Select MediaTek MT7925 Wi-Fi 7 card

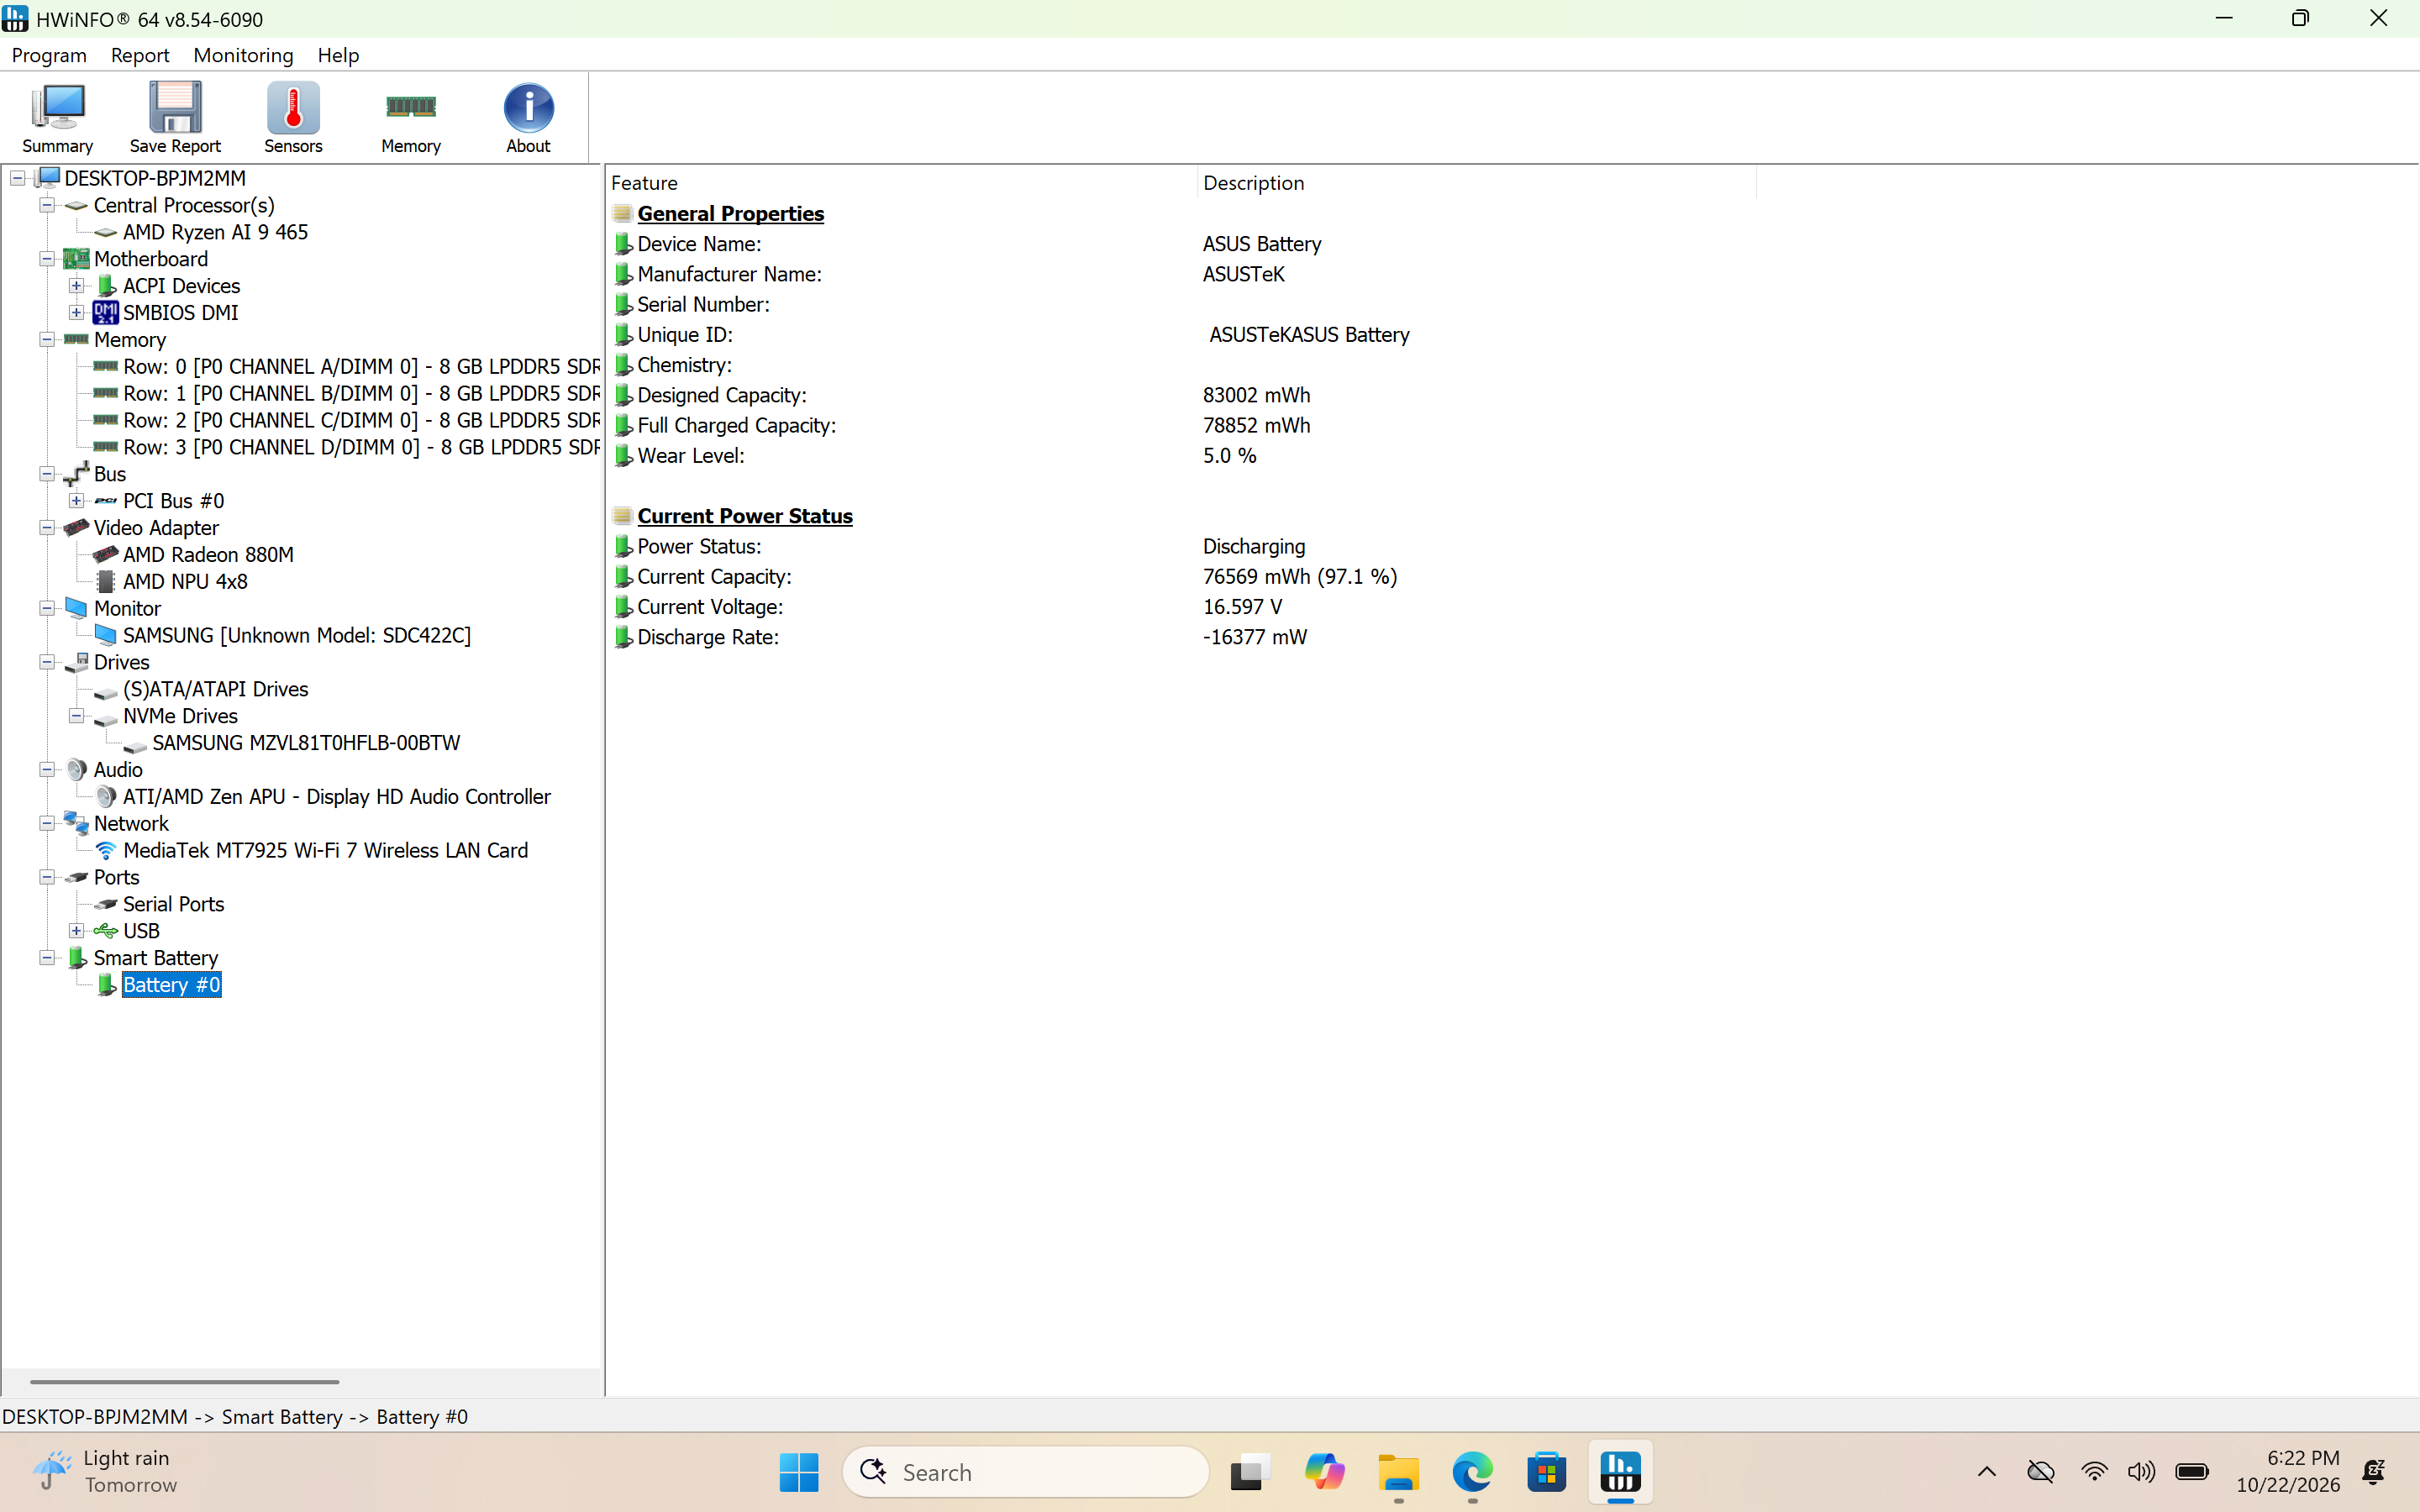point(325,851)
